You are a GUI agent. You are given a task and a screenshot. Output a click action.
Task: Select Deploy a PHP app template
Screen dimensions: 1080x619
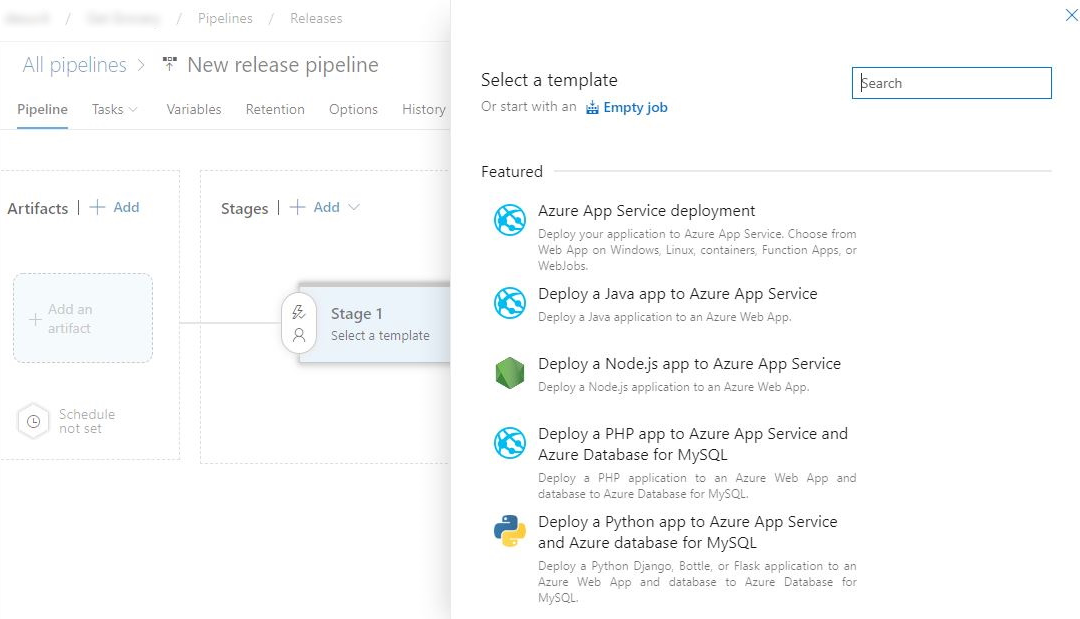click(x=675, y=463)
